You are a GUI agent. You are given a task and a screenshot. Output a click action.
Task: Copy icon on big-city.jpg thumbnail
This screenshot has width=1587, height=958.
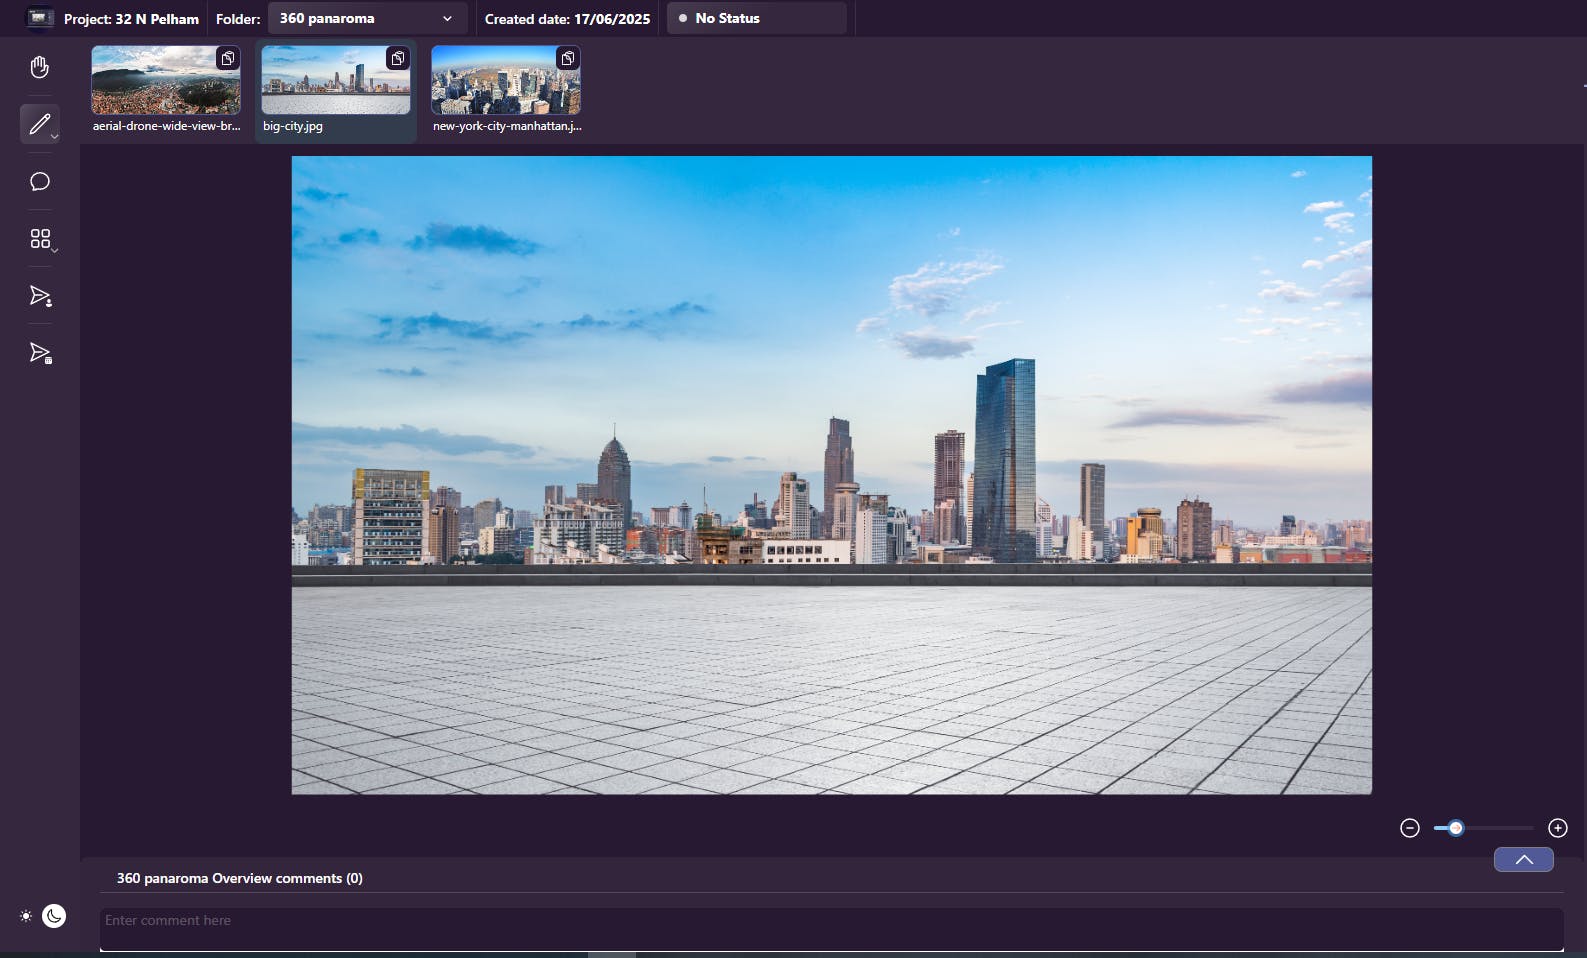point(398,58)
